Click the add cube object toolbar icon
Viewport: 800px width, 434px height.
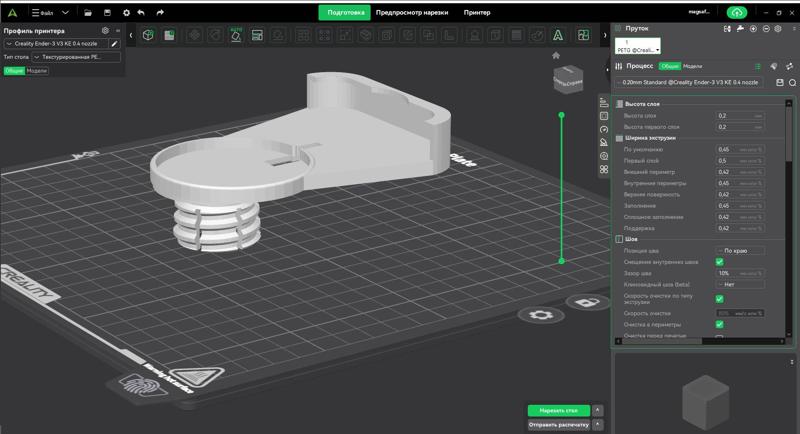(x=147, y=35)
